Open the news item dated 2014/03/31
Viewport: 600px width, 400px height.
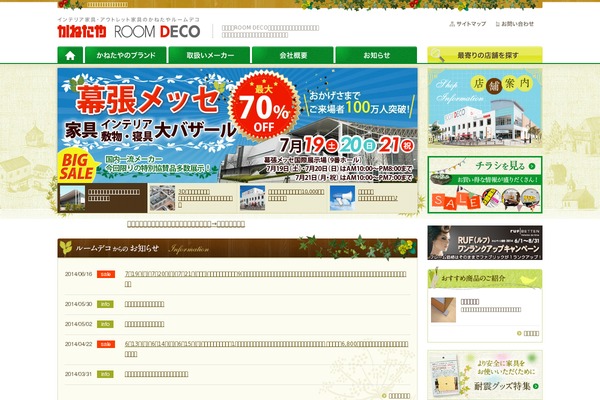click(156, 374)
